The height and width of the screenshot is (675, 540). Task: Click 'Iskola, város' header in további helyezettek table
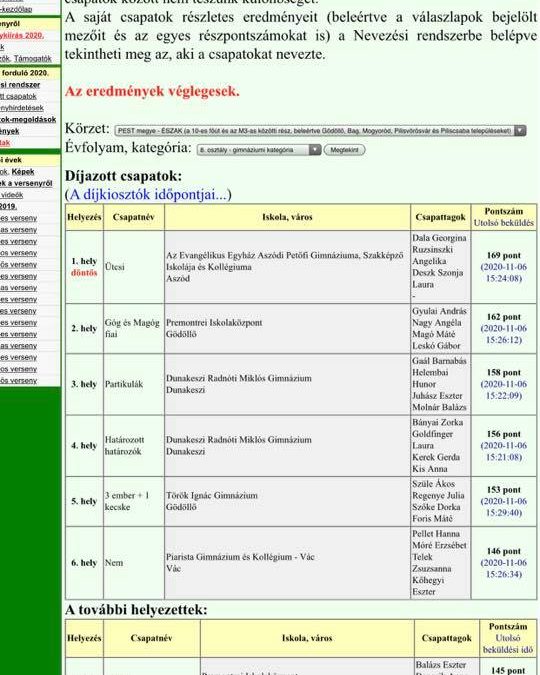coord(307,638)
